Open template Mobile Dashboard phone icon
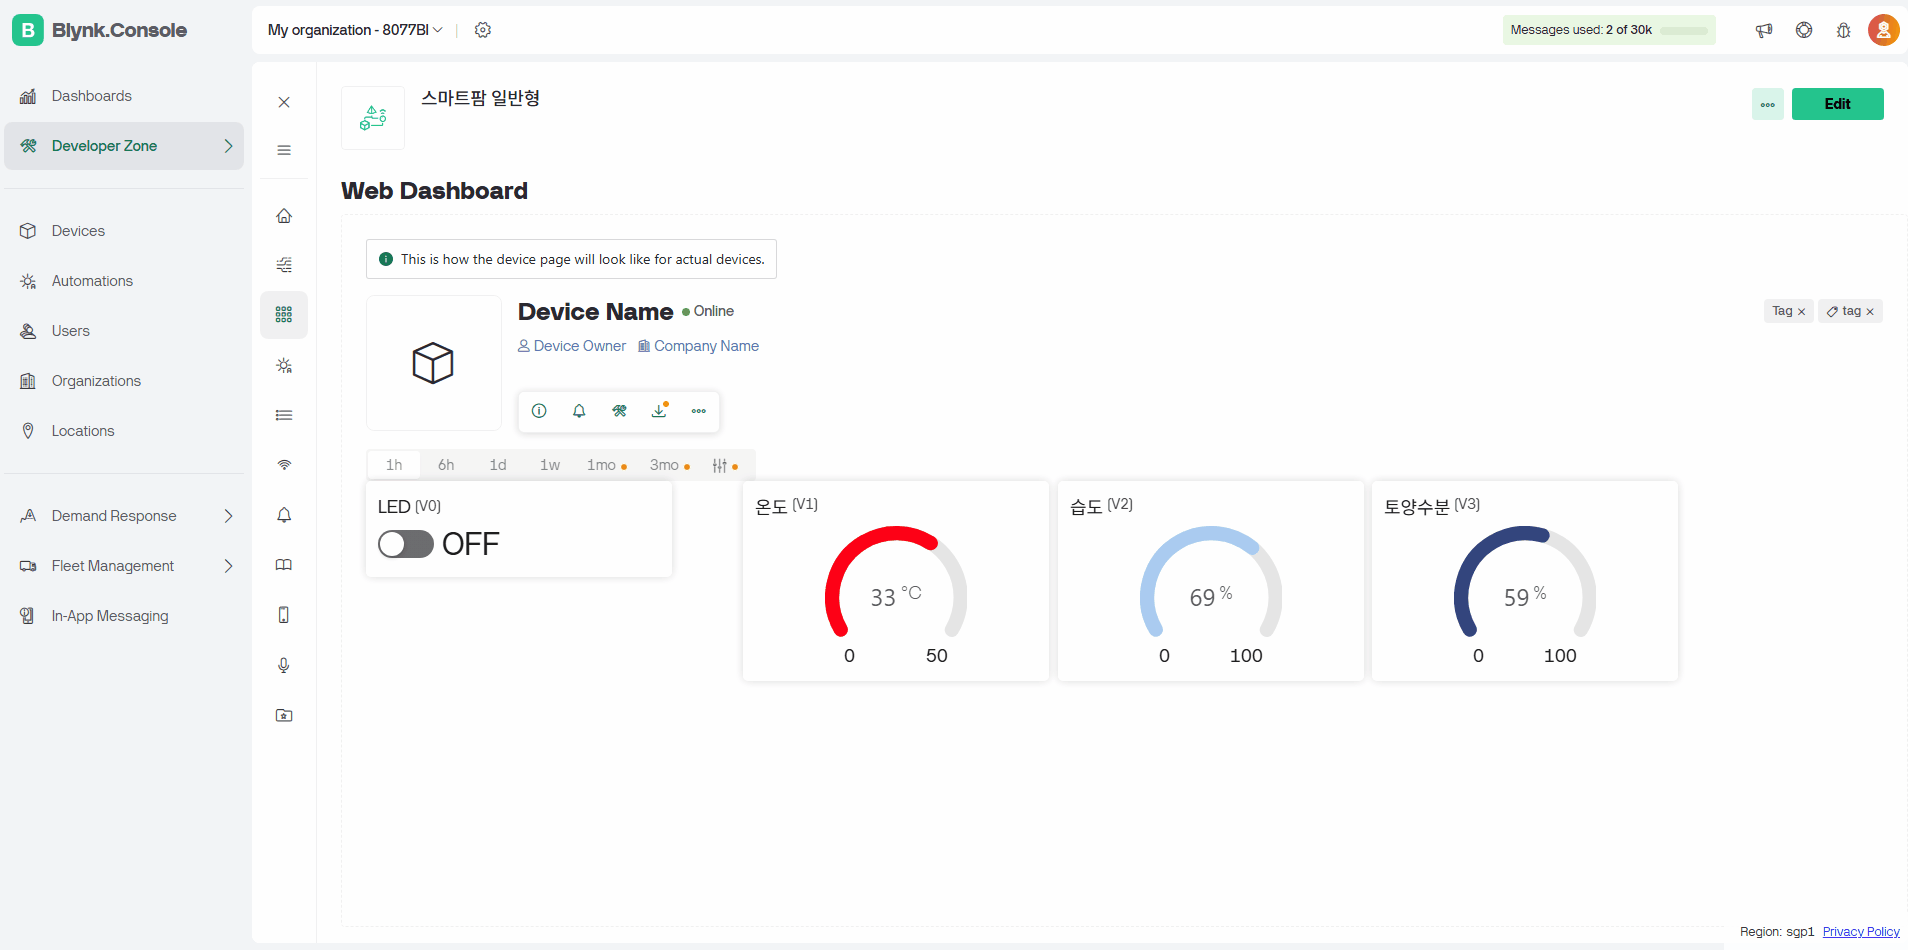The image size is (1908, 950). click(284, 615)
